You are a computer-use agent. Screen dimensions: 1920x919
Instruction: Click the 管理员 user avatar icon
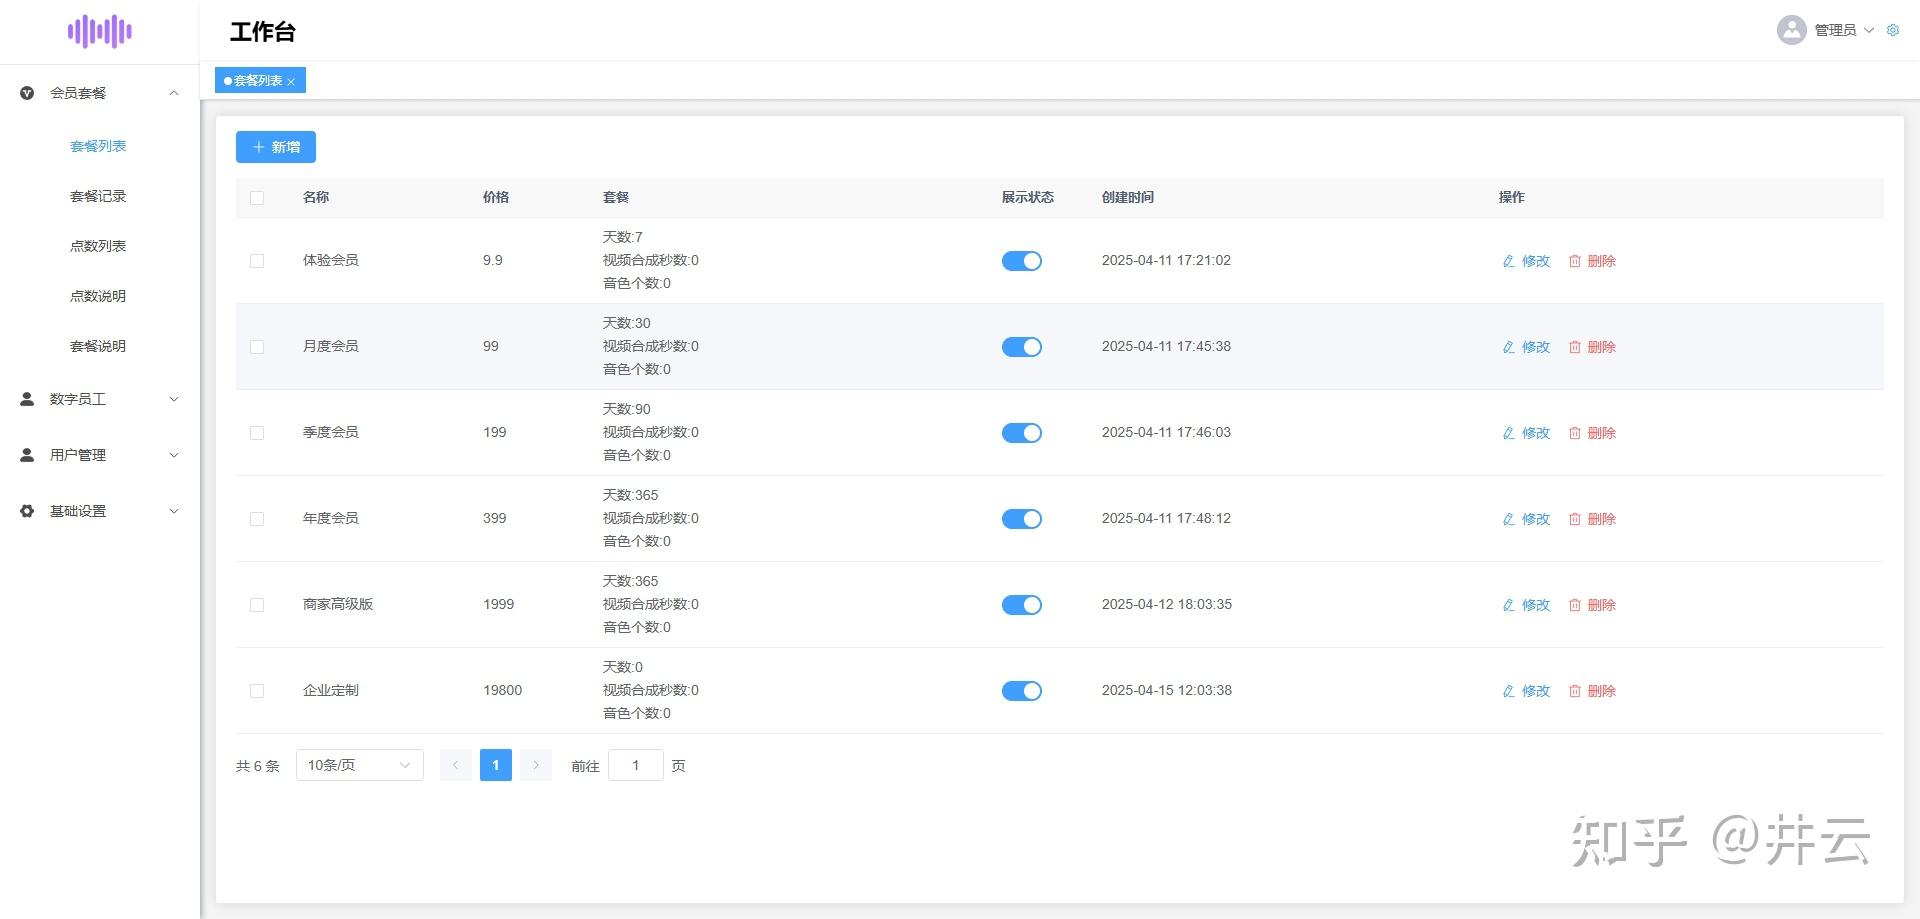[1791, 30]
